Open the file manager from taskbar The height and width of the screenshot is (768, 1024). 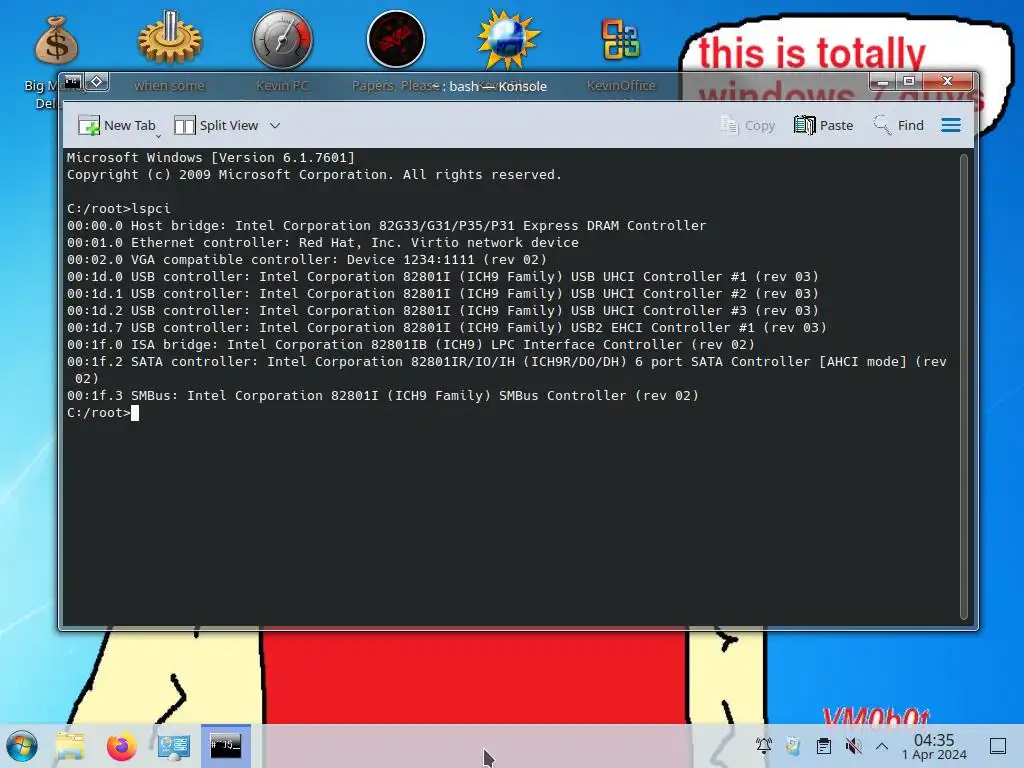70,746
